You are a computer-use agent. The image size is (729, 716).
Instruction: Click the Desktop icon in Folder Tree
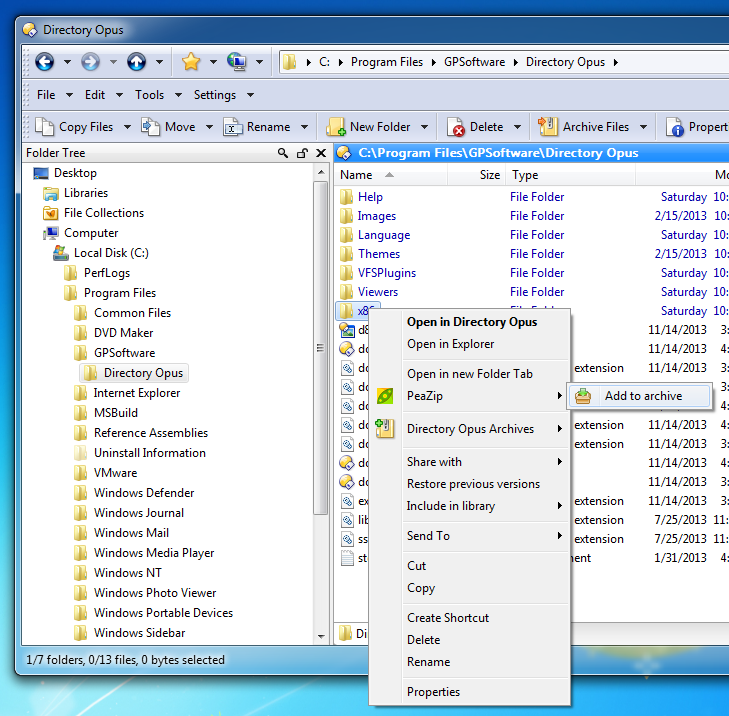[x=41, y=173]
